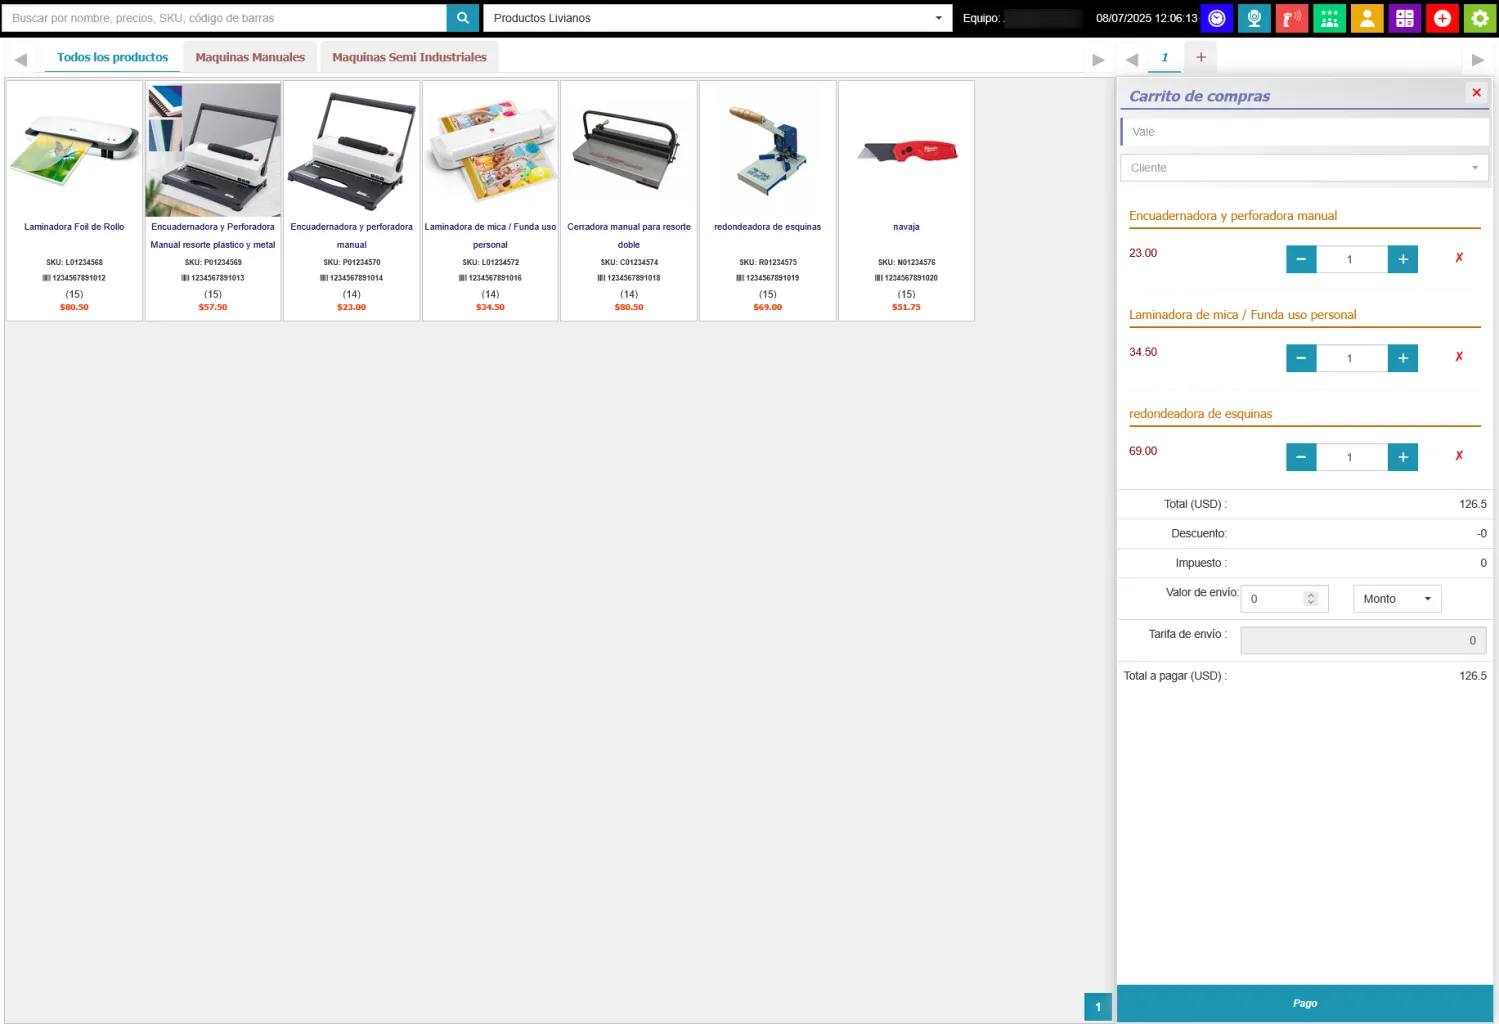Open the purple calculator icon

pos(1404,18)
